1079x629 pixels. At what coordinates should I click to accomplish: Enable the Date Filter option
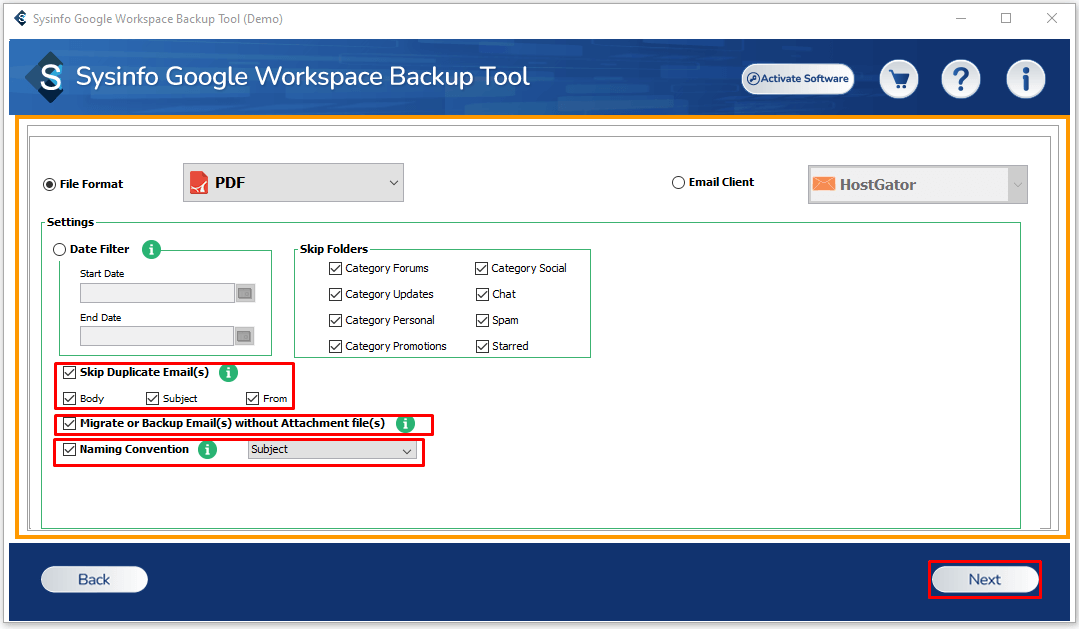point(60,249)
